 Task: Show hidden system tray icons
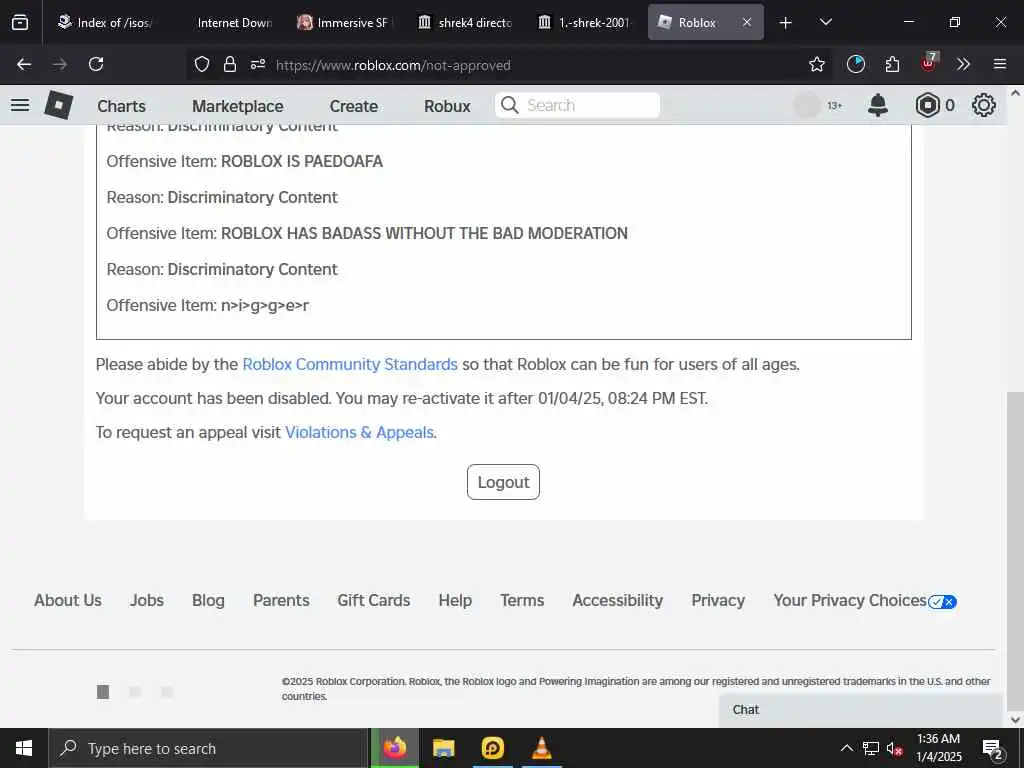coord(846,748)
